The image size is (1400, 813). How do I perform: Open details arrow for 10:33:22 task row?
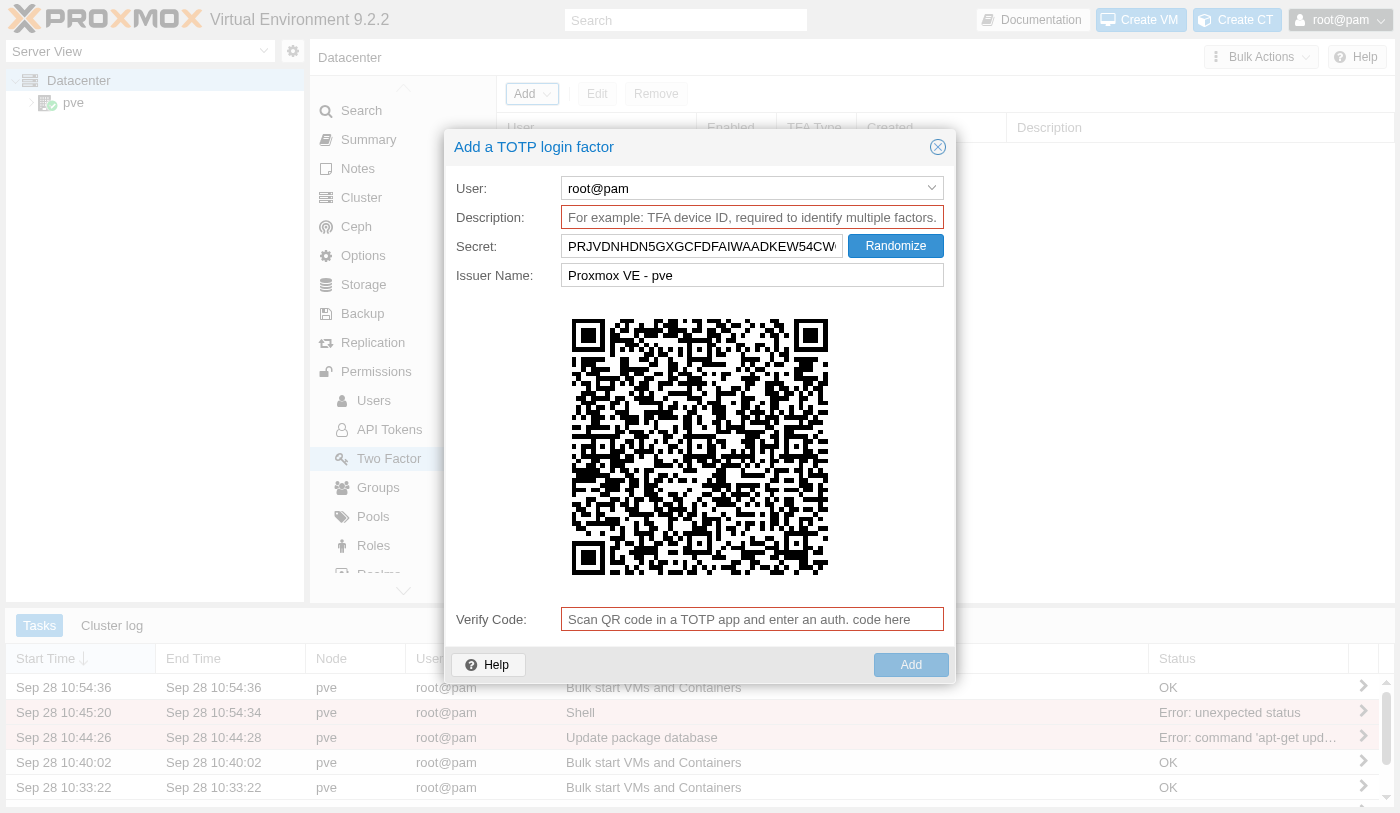click(1363, 787)
